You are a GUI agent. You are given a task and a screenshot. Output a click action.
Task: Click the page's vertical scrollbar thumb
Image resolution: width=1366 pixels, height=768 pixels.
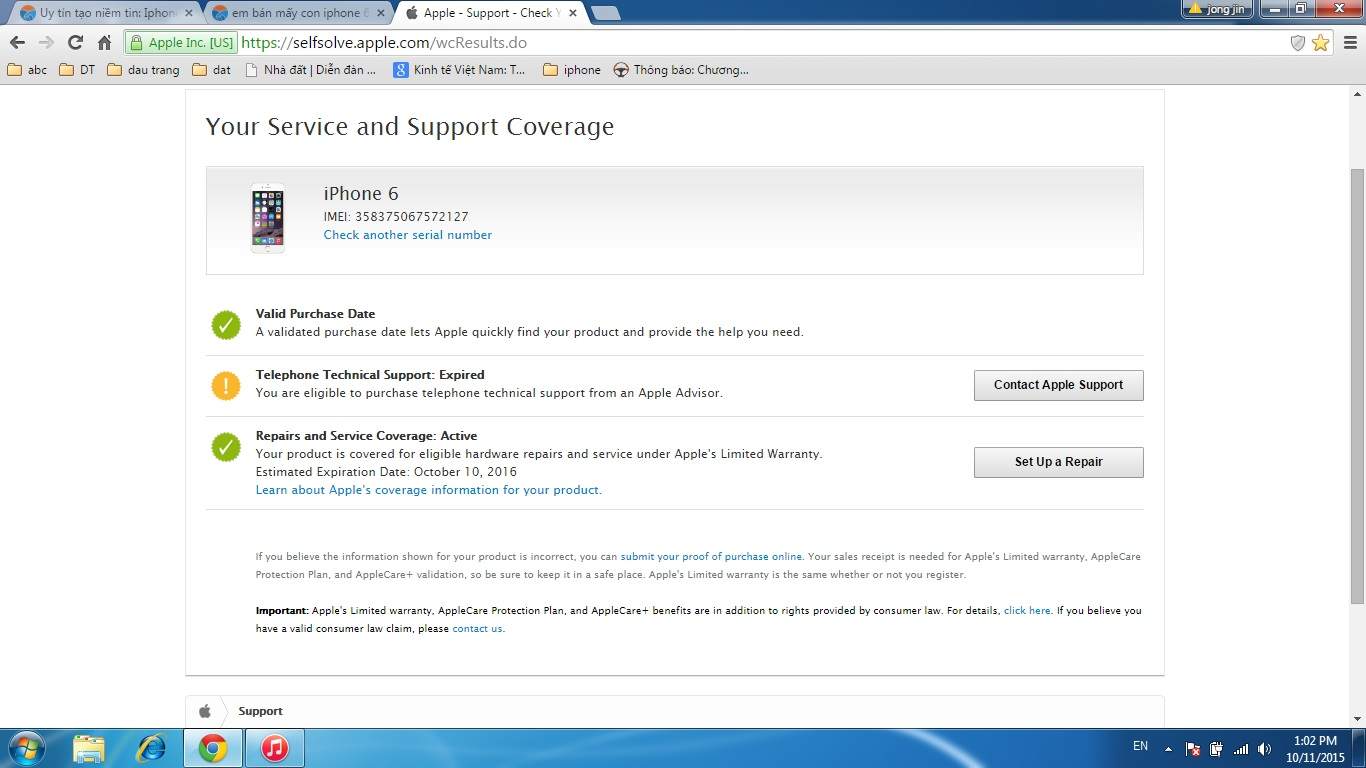[x=1357, y=385]
